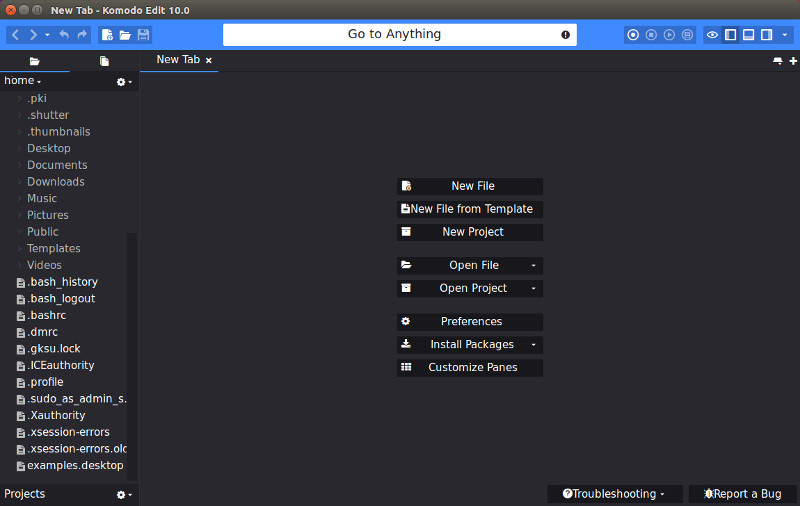This screenshot has width=800, height=506.
Task: Open the Projects gear settings menu
Action: click(124, 494)
